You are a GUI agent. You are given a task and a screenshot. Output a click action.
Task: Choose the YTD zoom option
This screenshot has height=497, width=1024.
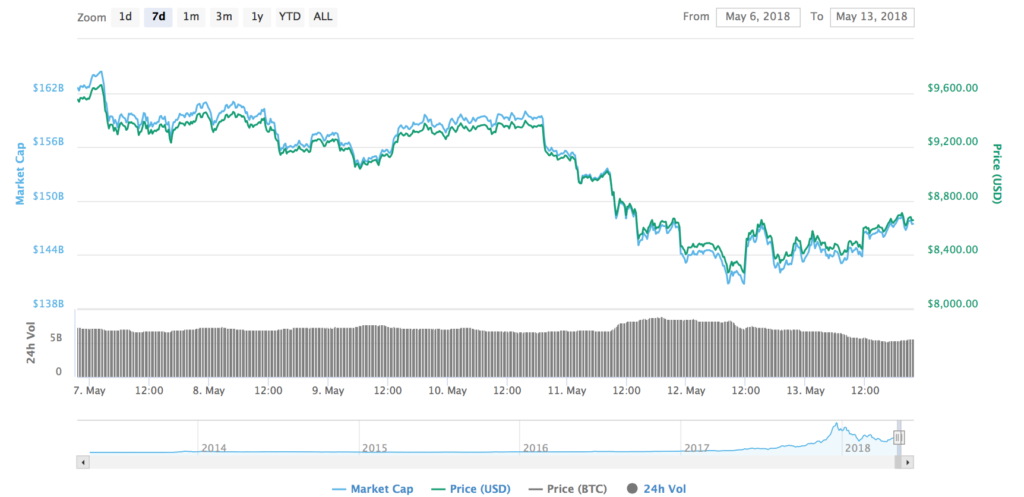click(x=289, y=17)
